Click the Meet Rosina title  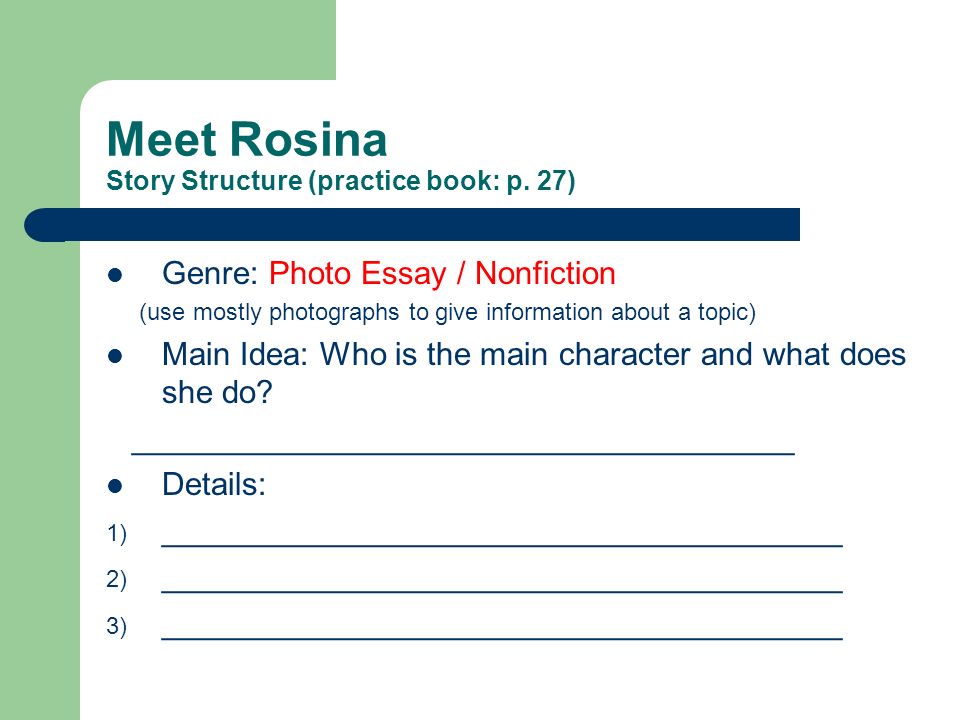coord(247,140)
